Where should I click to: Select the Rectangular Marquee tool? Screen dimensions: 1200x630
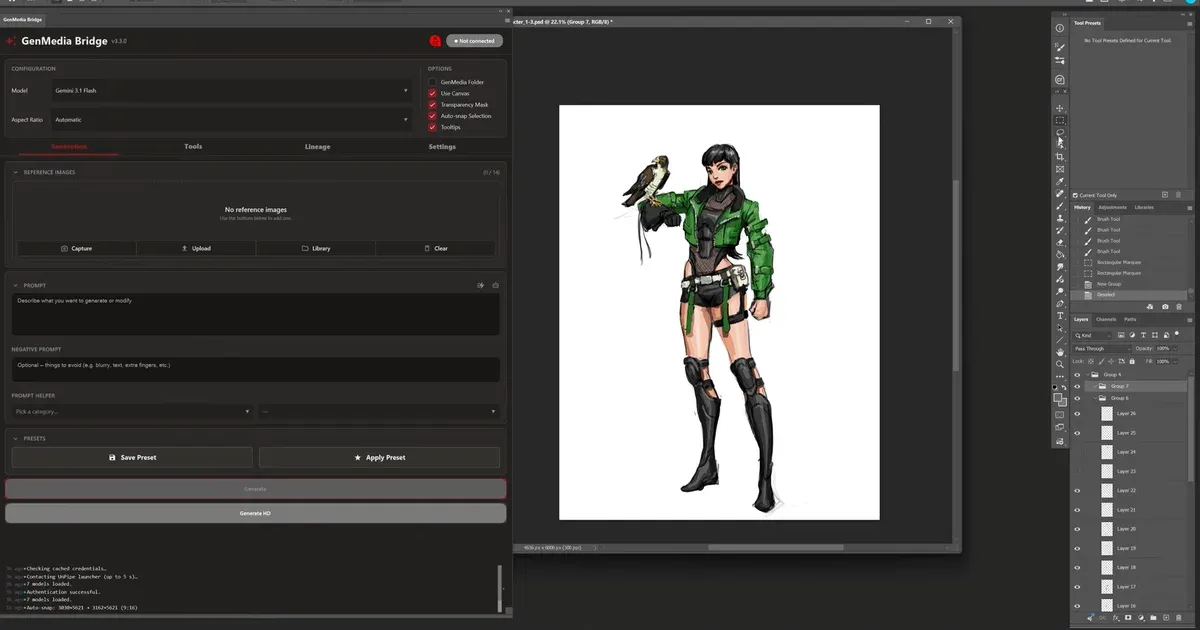click(1060, 120)
